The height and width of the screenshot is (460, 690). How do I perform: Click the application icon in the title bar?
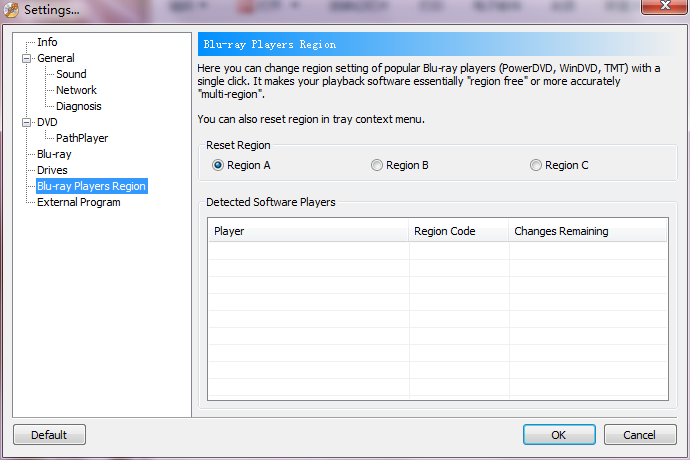tap(11, 10)
